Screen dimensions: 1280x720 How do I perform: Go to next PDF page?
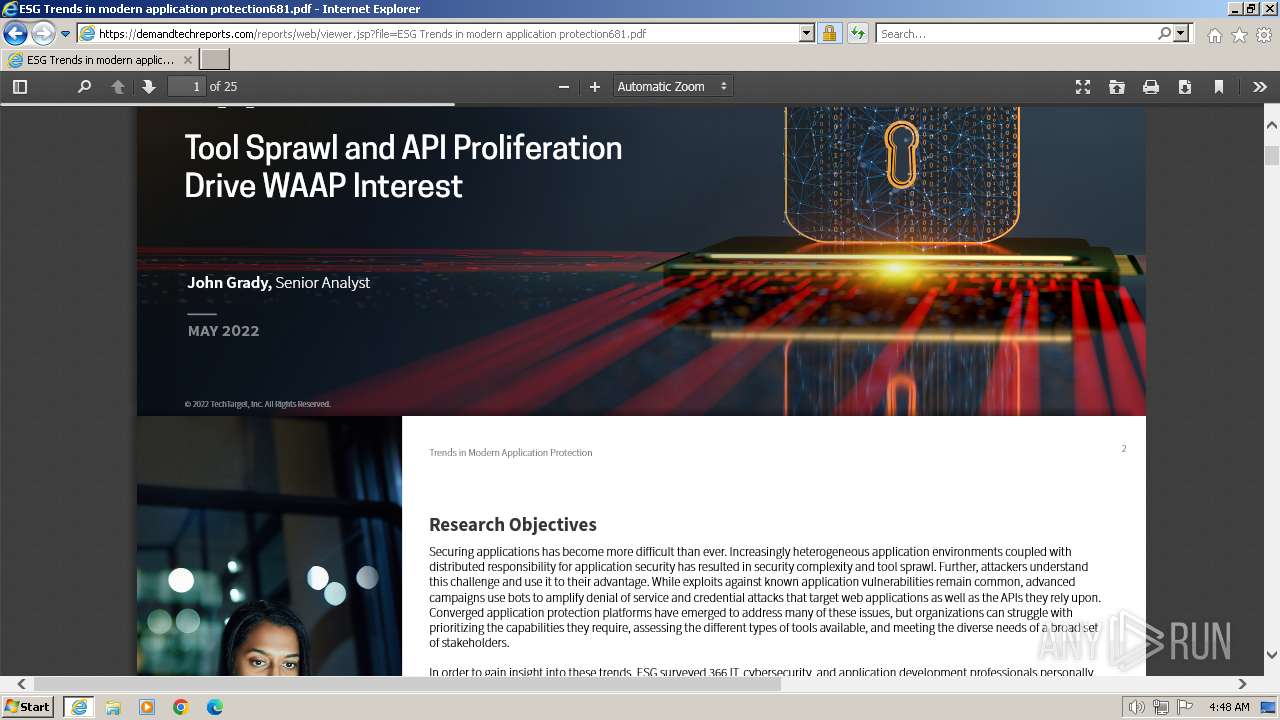149,87
